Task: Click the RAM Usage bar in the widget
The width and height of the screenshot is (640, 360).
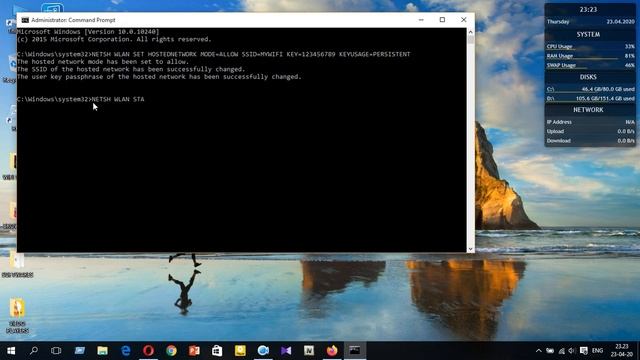Action: pos(590,56)
